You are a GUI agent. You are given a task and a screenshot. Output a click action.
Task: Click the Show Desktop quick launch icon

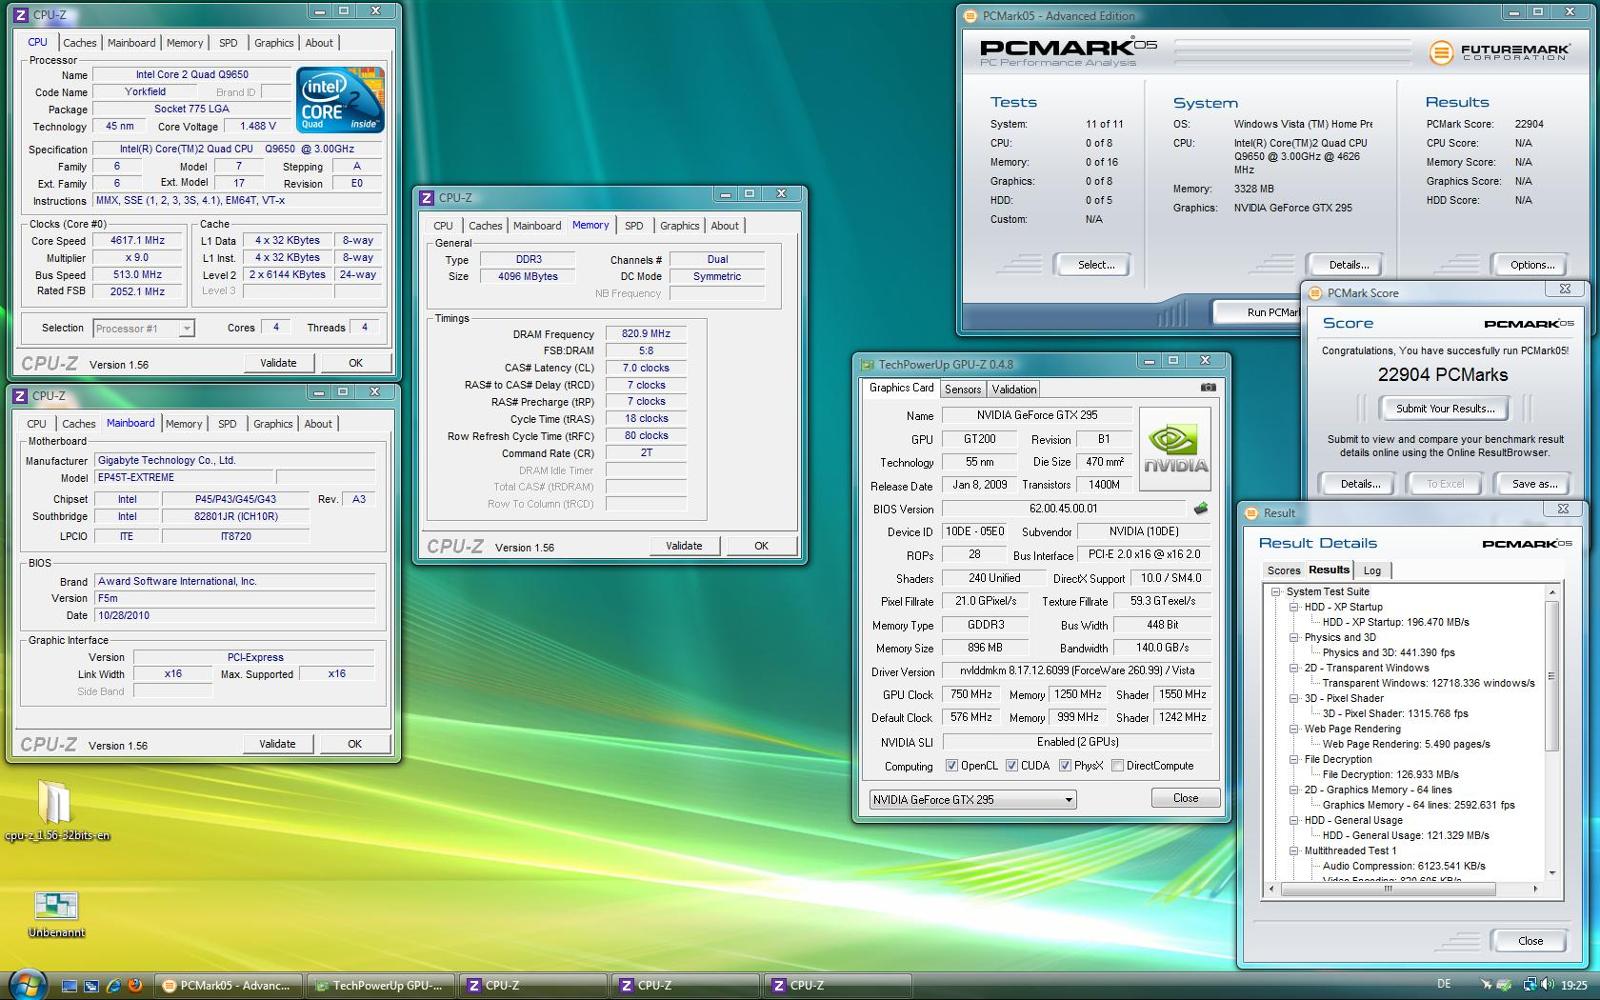point(69,985)
